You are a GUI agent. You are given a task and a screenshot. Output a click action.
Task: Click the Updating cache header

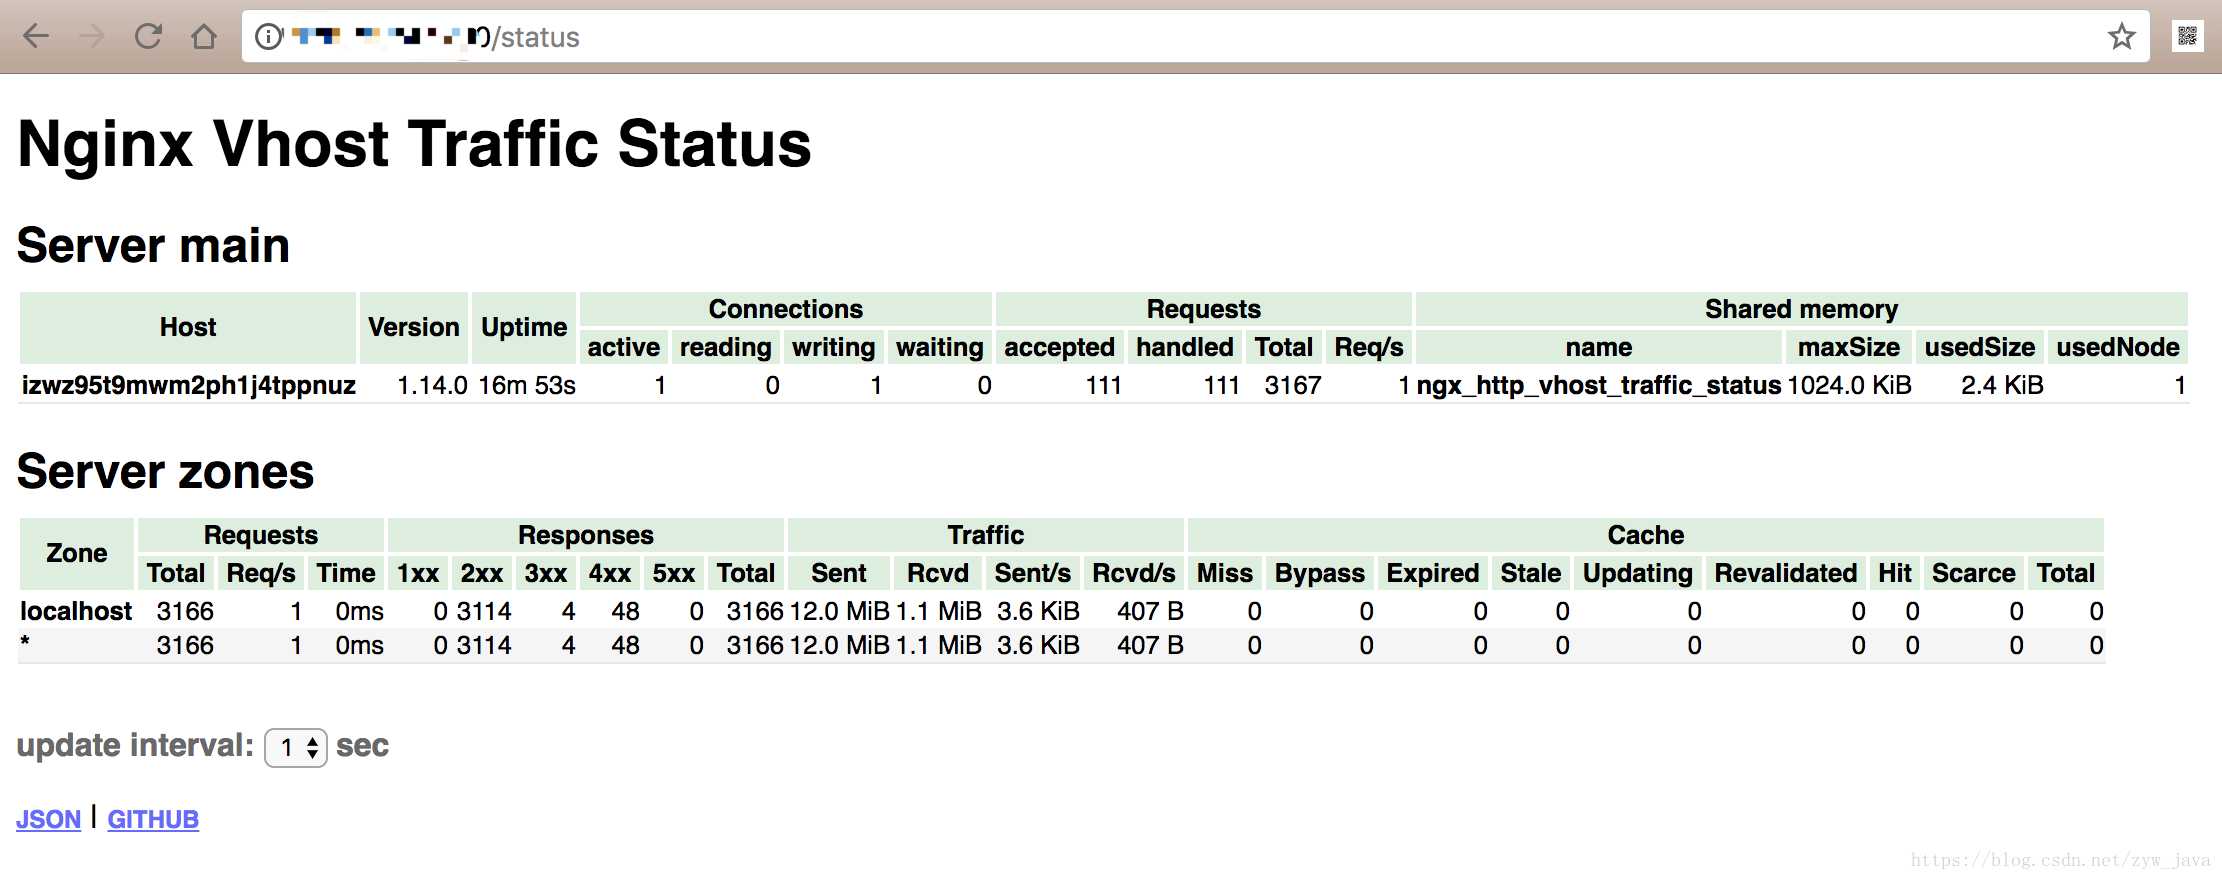(x=1638, y=573)
